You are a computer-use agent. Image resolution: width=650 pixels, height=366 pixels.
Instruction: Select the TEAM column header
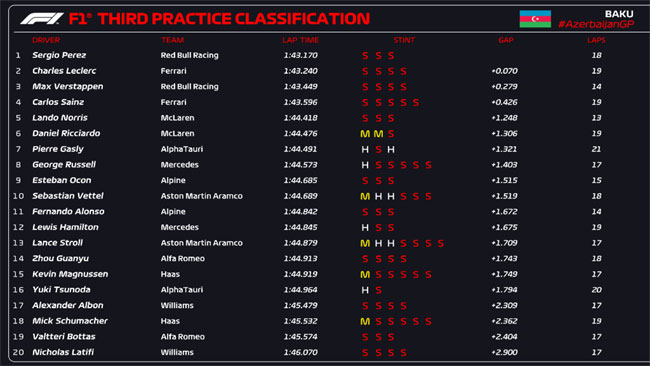coord(172,40)
